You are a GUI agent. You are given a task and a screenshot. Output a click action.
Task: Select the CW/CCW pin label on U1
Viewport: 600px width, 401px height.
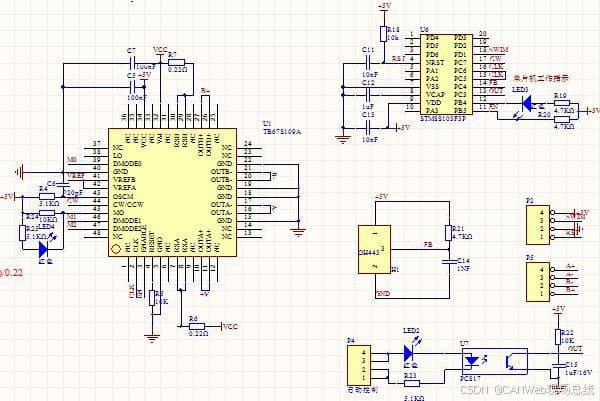click(128, 204)
